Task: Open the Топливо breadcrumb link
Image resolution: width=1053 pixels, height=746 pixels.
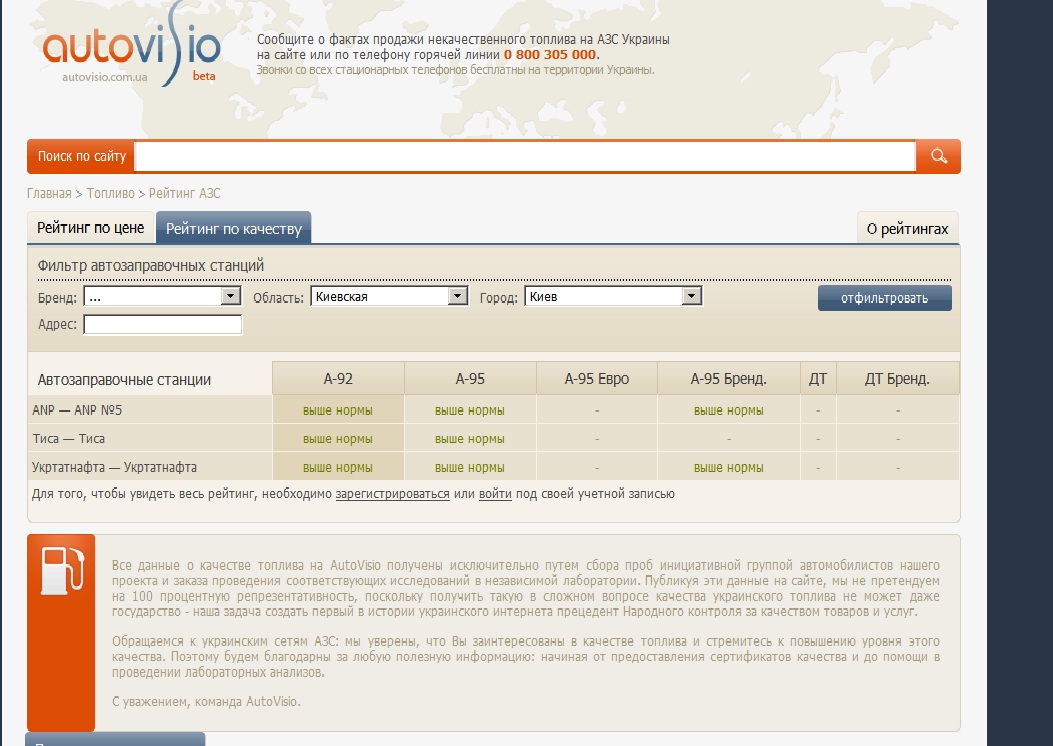Action: coord(110,193)
